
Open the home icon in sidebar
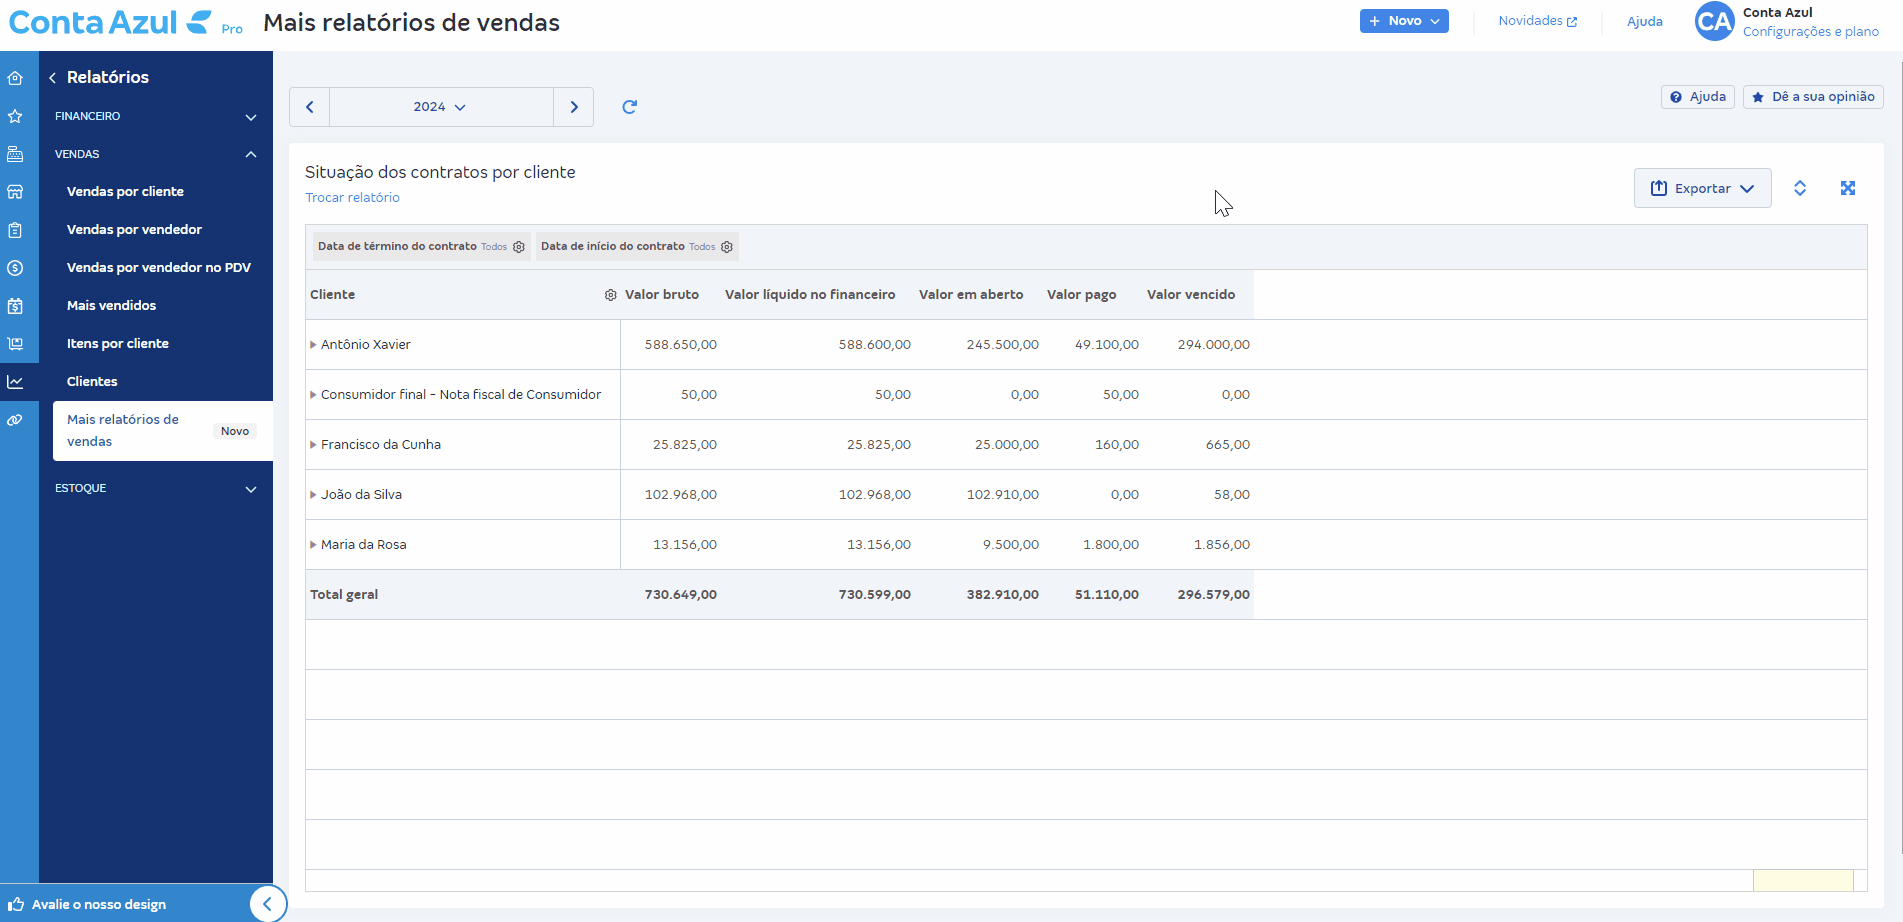click(15, 78)
